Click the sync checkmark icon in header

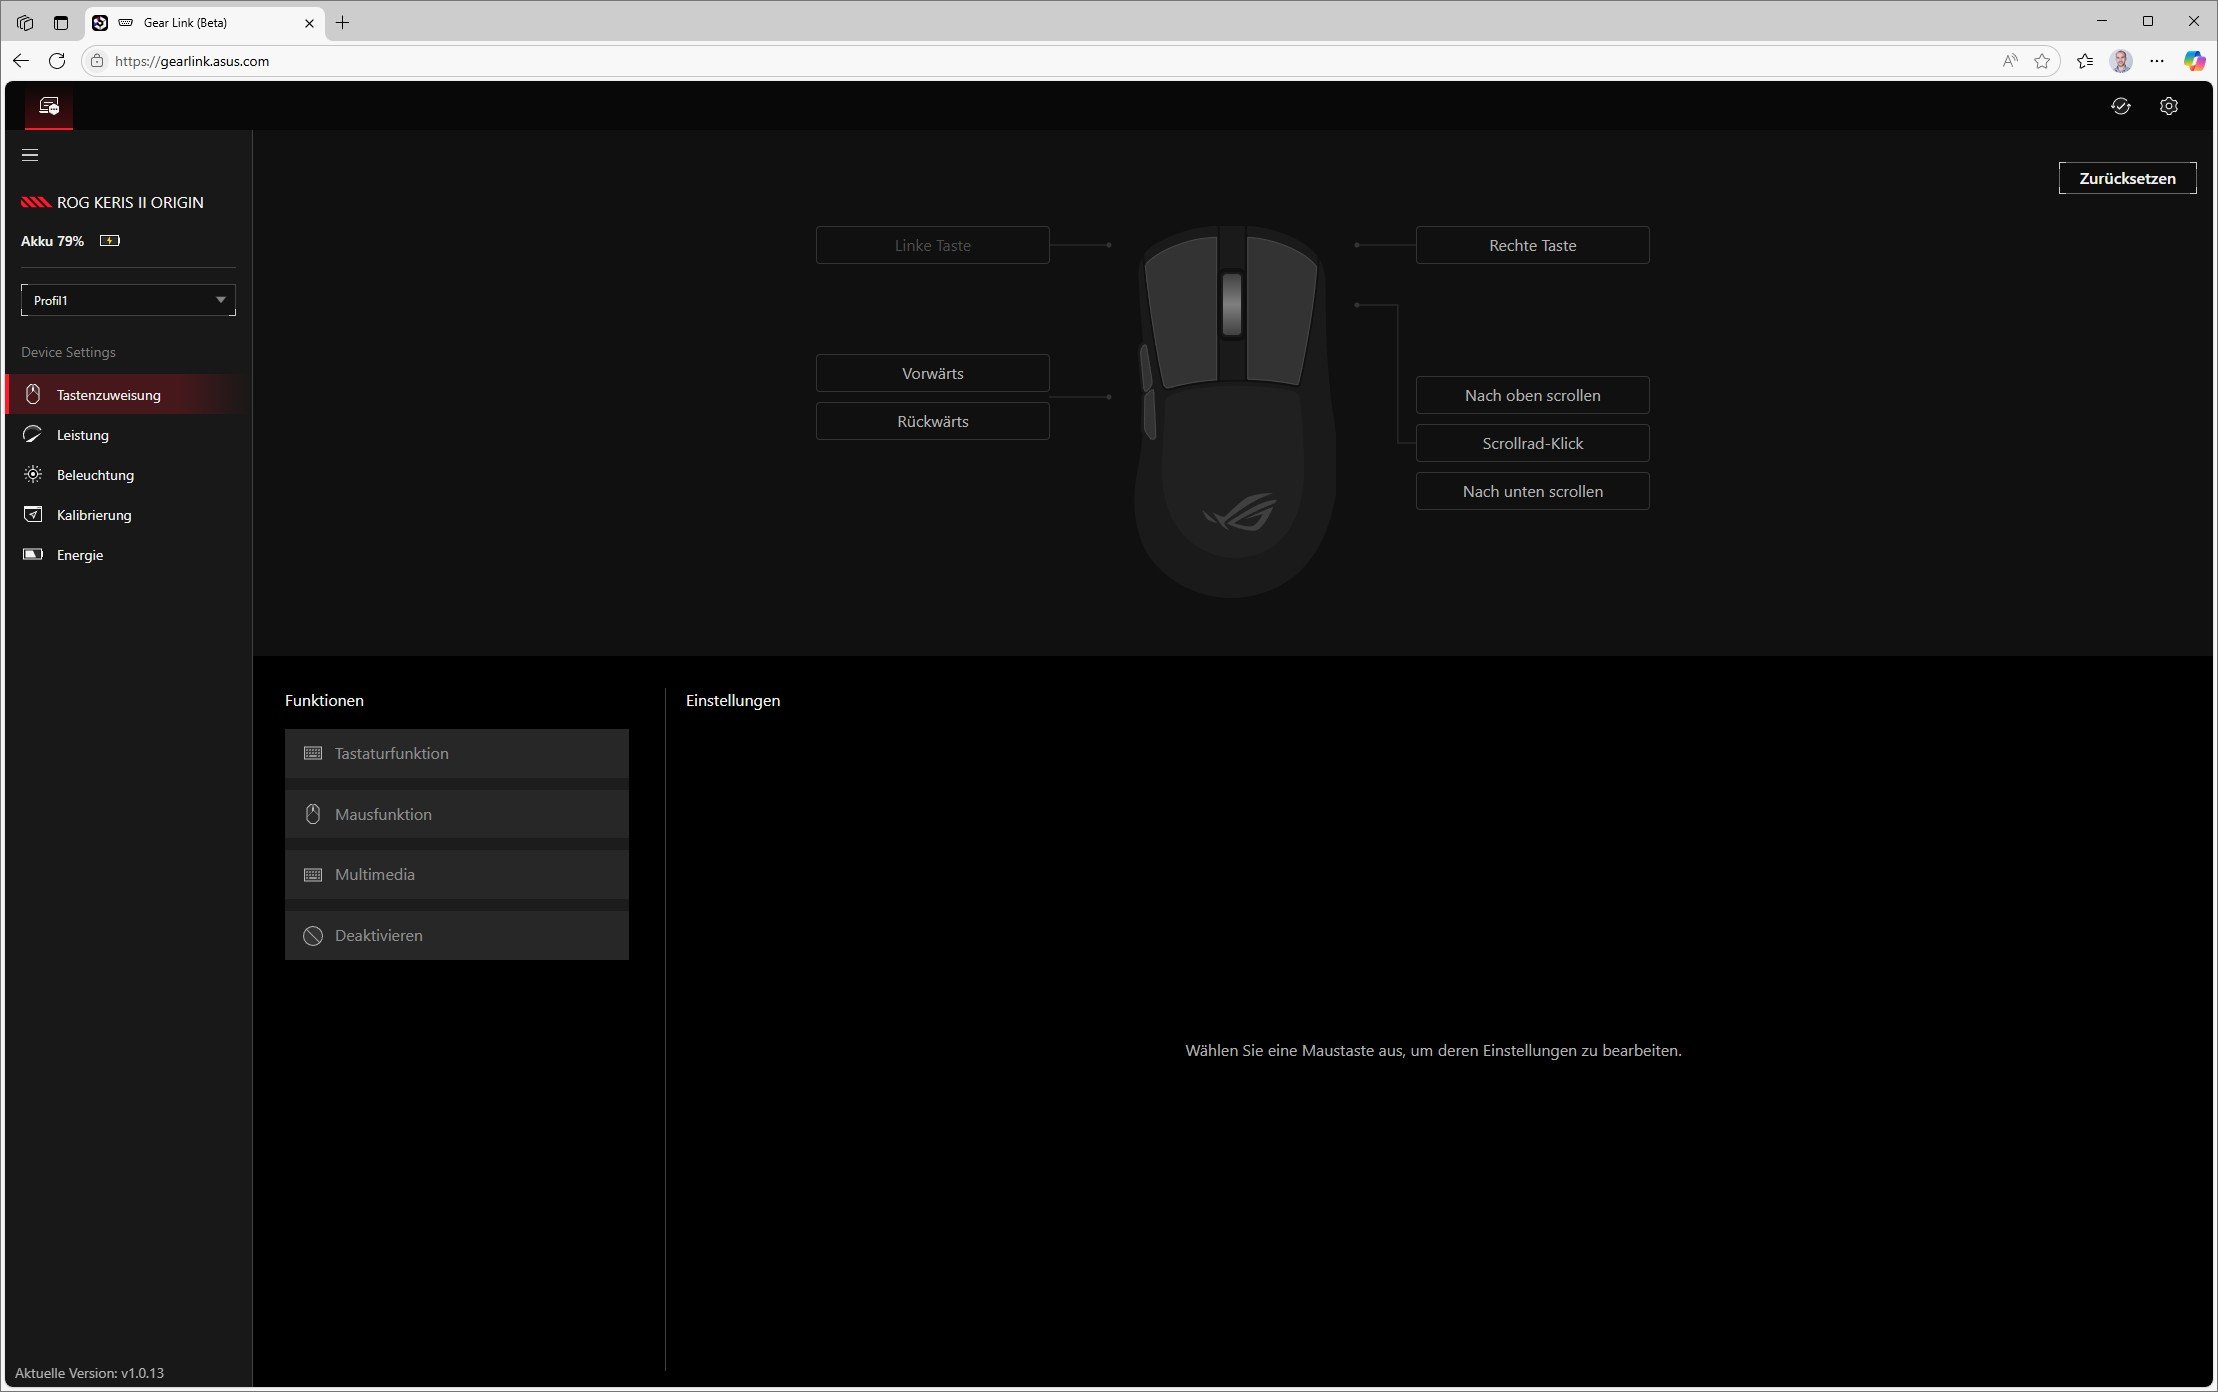point(2120,106)
